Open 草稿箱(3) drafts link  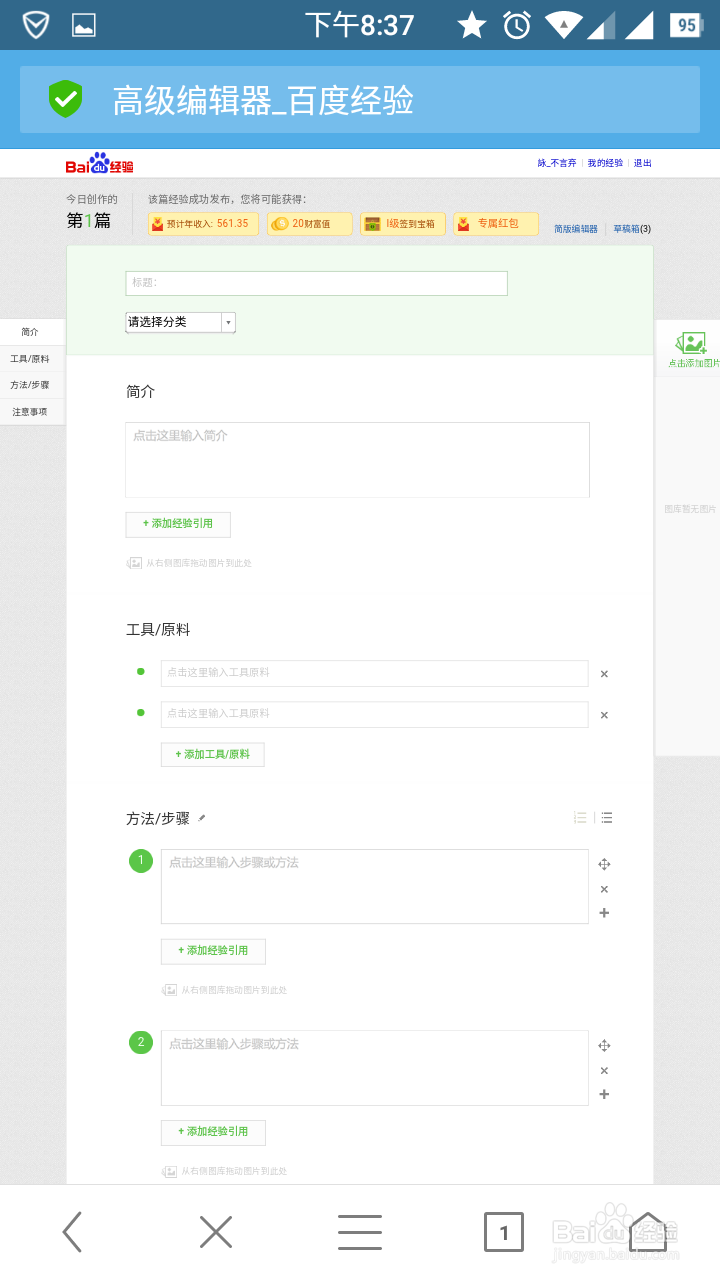click(632, 229)
